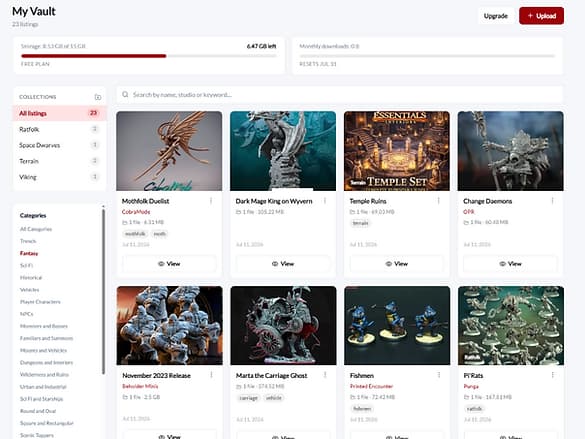Viewport: 585px width, 439px height.
Task: Click the red storage usage progress bar
Action: (x=94, y=56)
